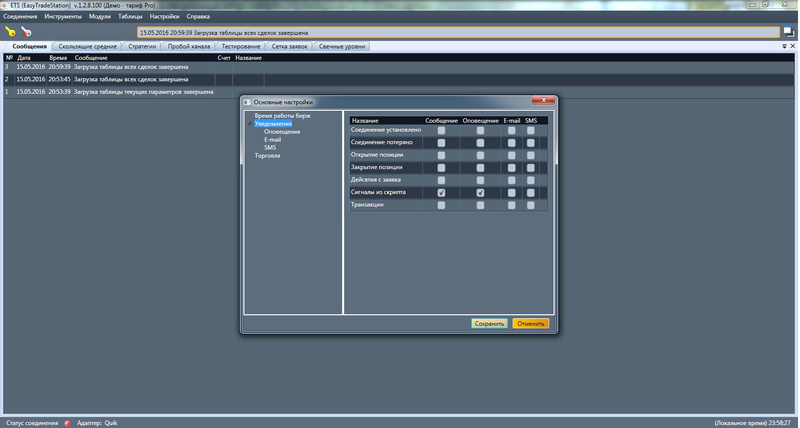This screenshot has height=428, width=800.
Task: Collapse the Уведомления tree node arrow
Action: (249, 125)
